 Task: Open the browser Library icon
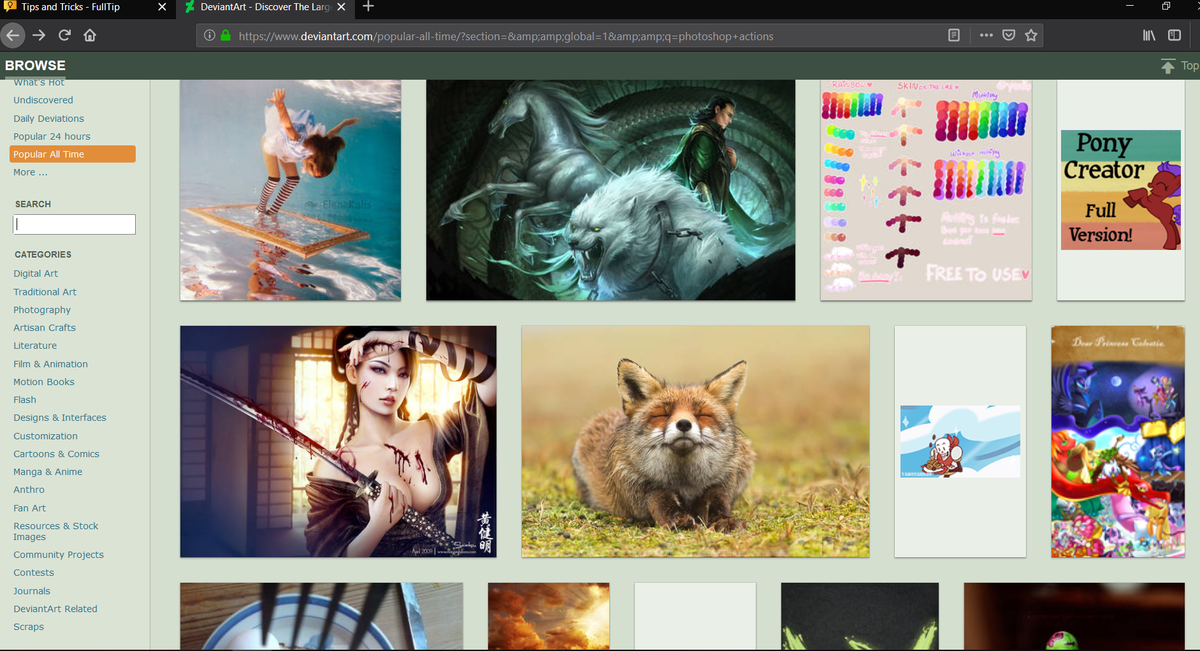point(1149,36)
